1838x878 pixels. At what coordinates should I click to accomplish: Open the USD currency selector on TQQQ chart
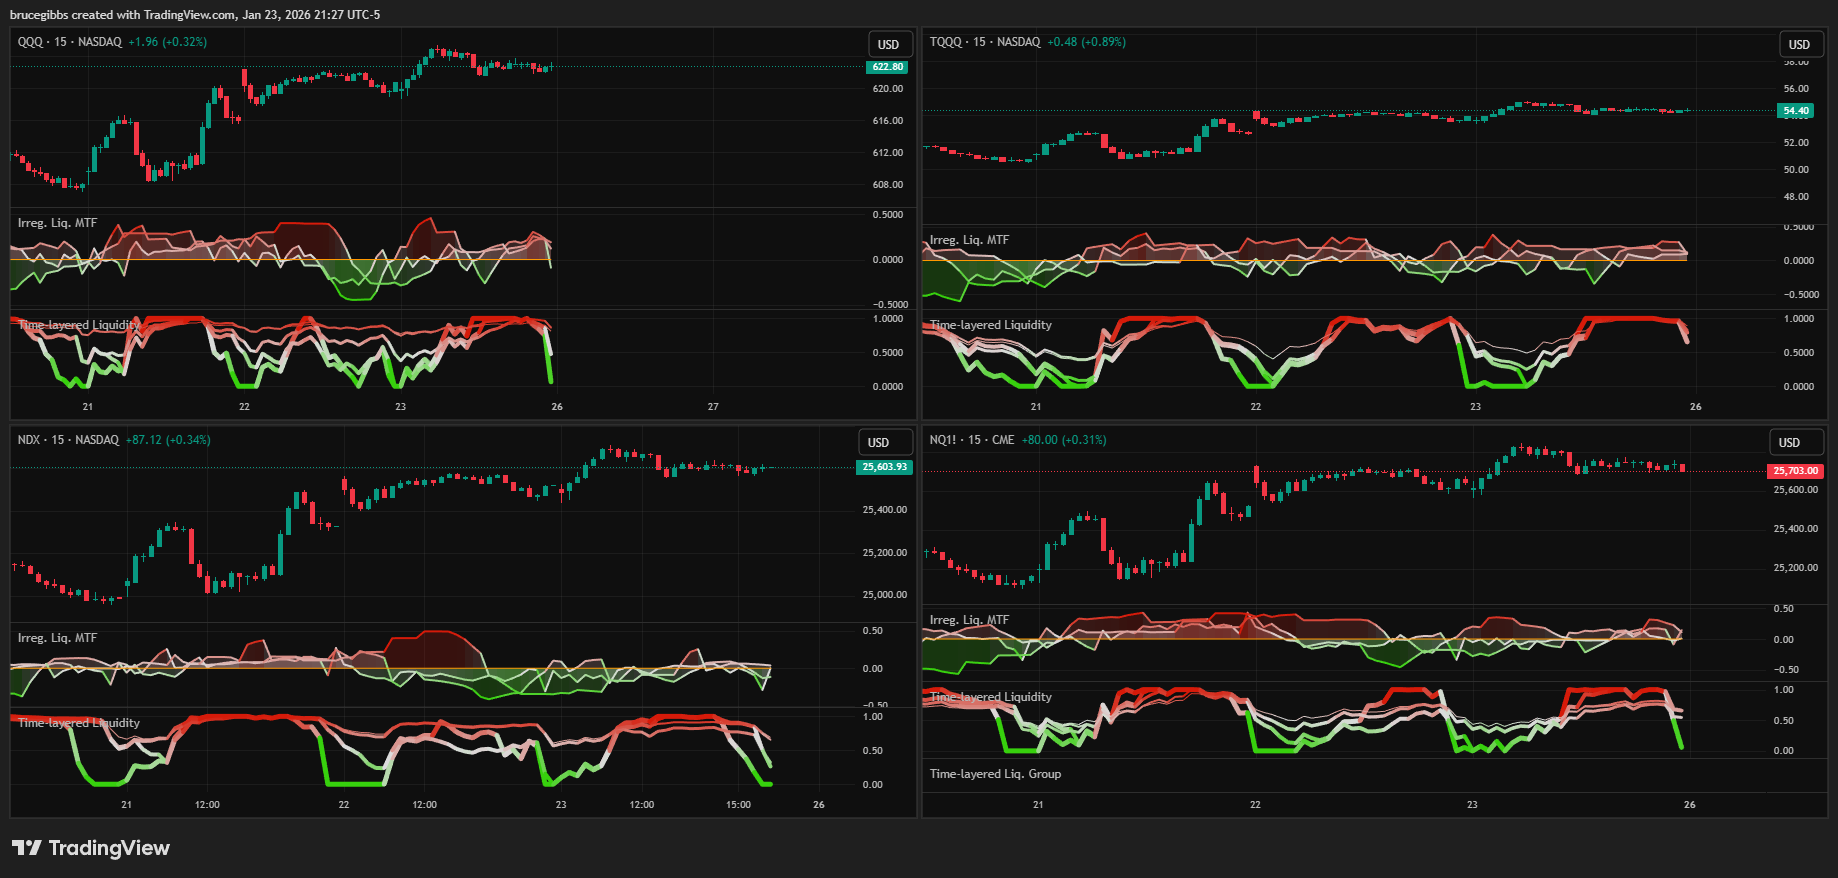coord(1799,44)
